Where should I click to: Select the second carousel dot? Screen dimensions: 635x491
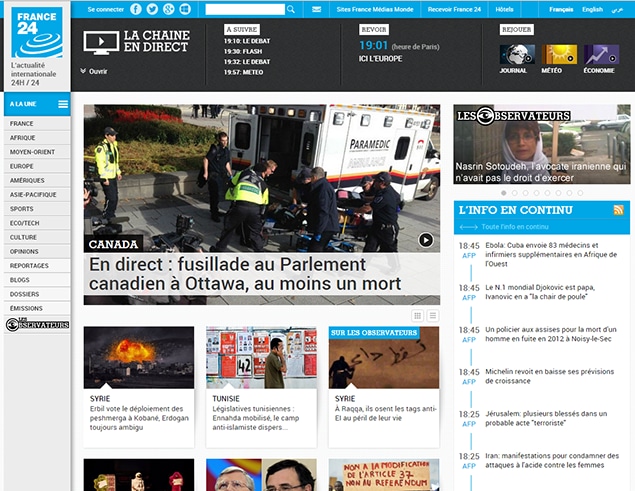pyautogui.click(x=514, y=193)
